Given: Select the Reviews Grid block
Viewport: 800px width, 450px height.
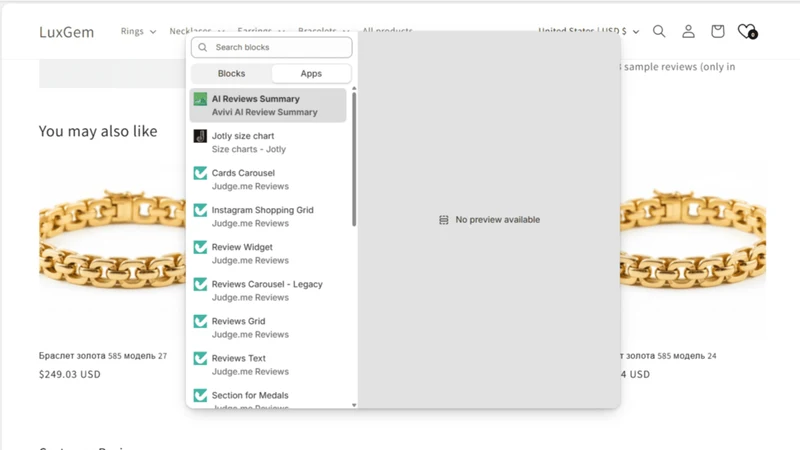Looking at the screenshot, I should [268, 328].
